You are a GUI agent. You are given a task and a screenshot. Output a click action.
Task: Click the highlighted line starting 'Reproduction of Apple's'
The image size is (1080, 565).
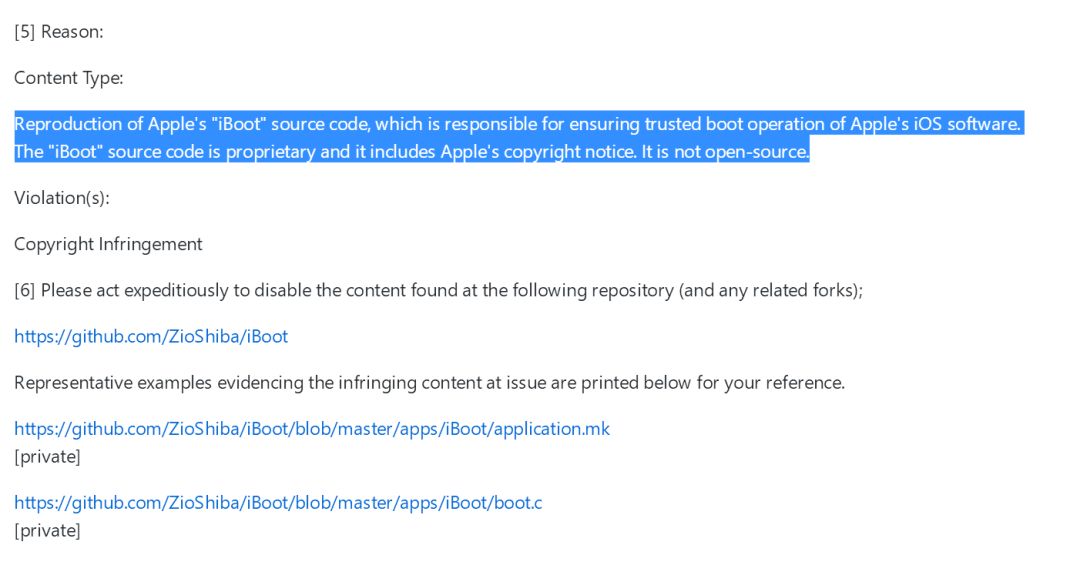tap(517, 124)
